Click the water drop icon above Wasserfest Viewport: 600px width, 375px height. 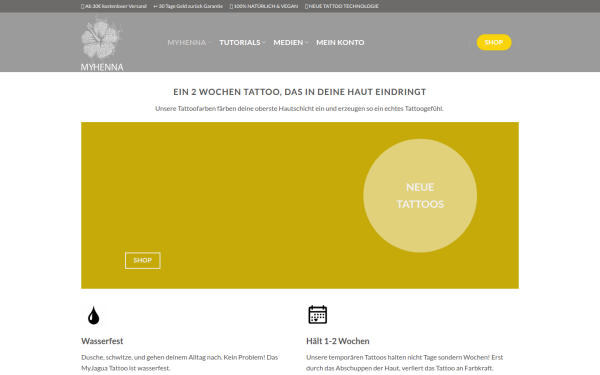pyautogui.click(x=93, y=315)
